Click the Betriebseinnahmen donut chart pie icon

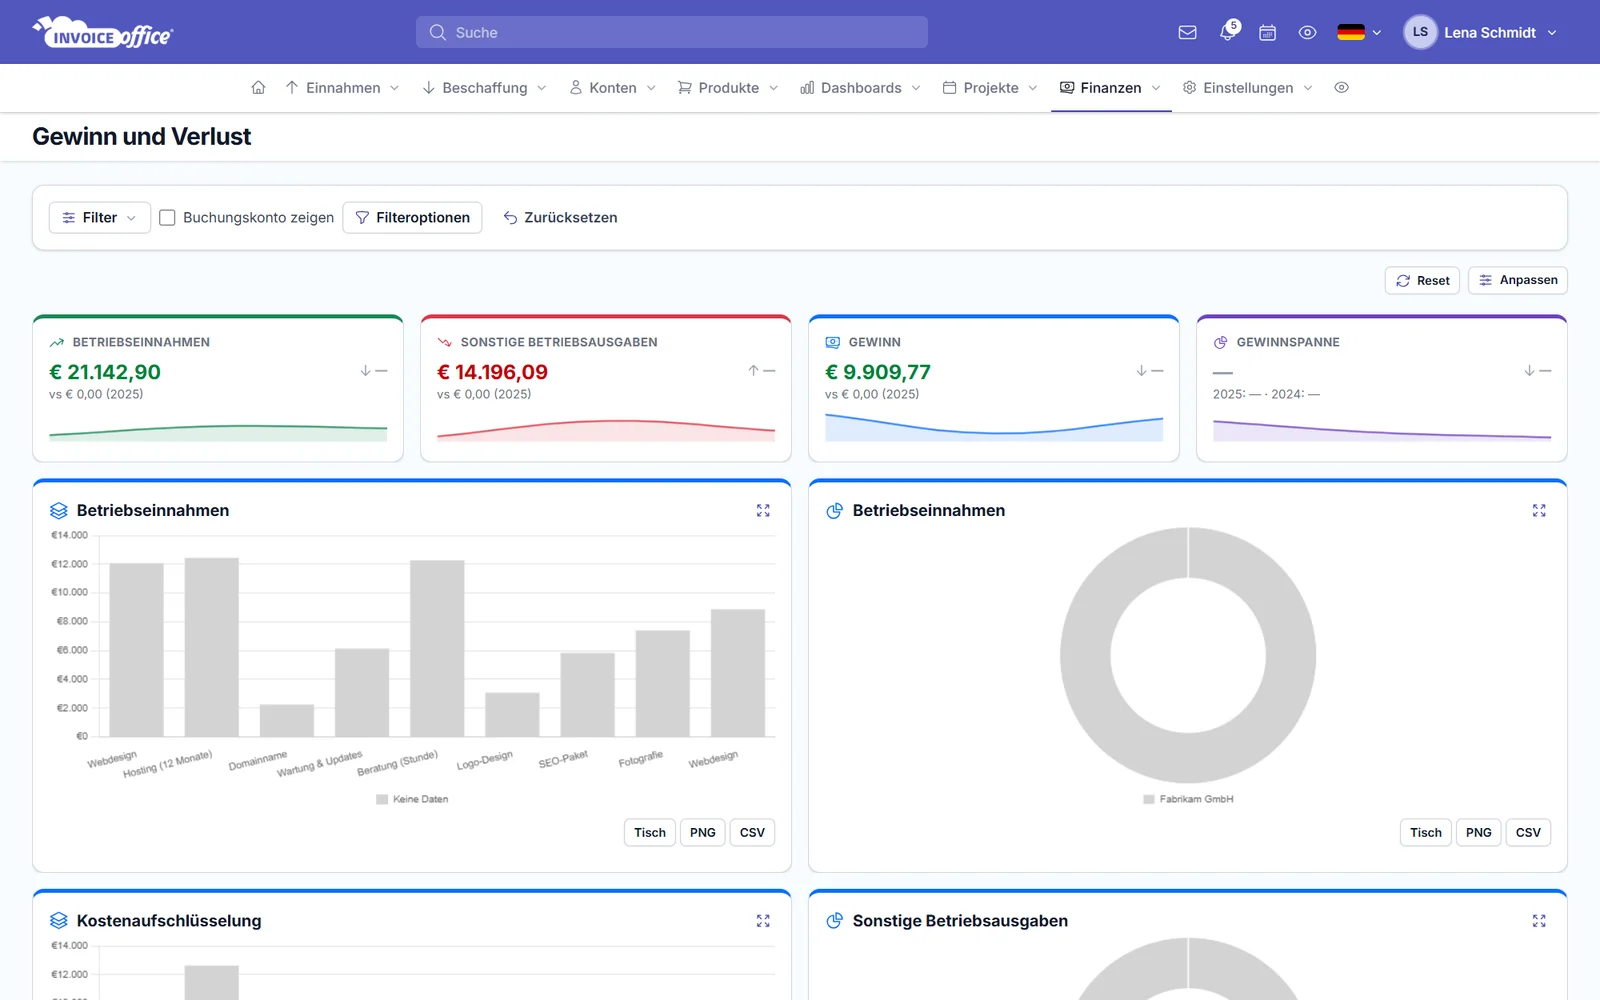(835, 511)
